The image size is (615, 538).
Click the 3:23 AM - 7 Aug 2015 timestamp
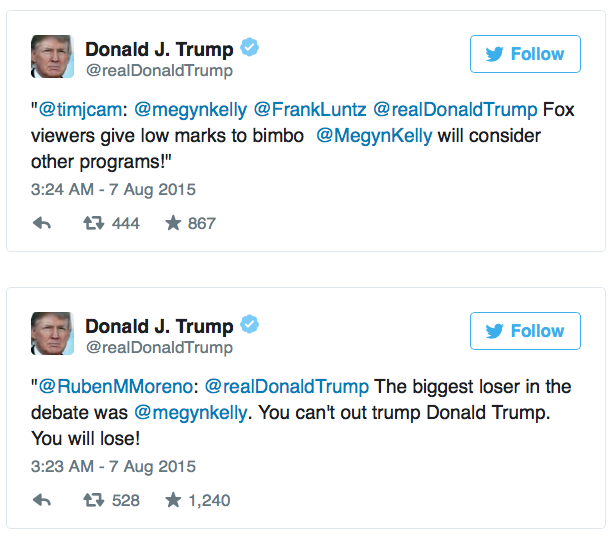(113, 466)
